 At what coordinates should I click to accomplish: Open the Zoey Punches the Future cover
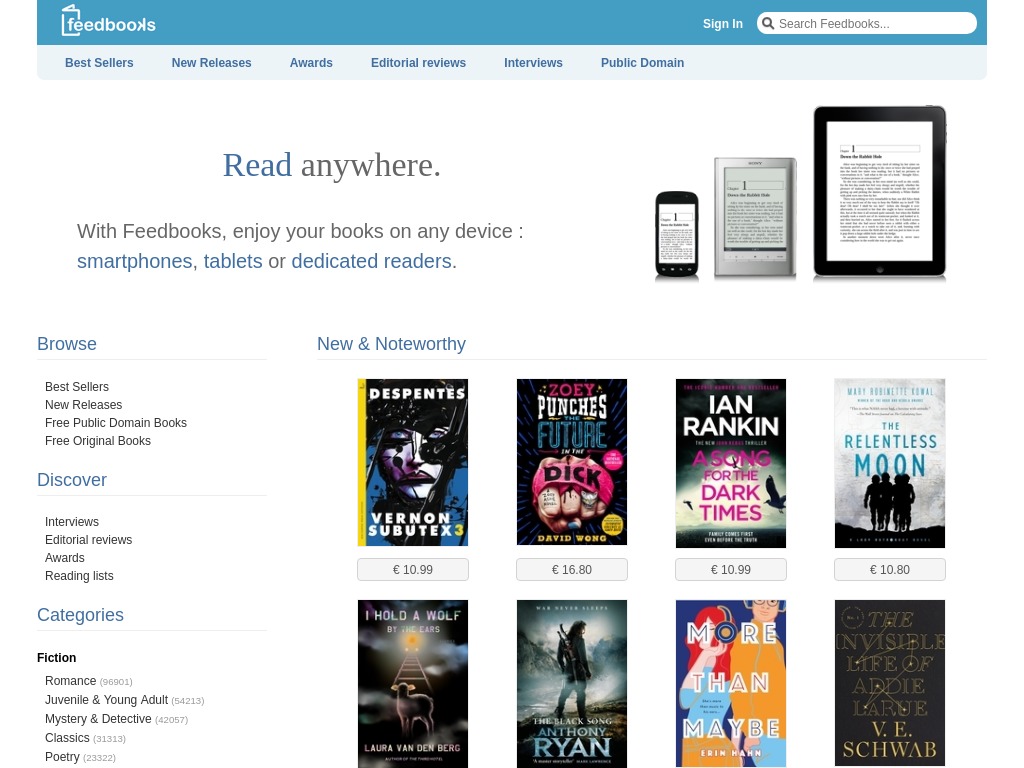(x=572, y=462)
